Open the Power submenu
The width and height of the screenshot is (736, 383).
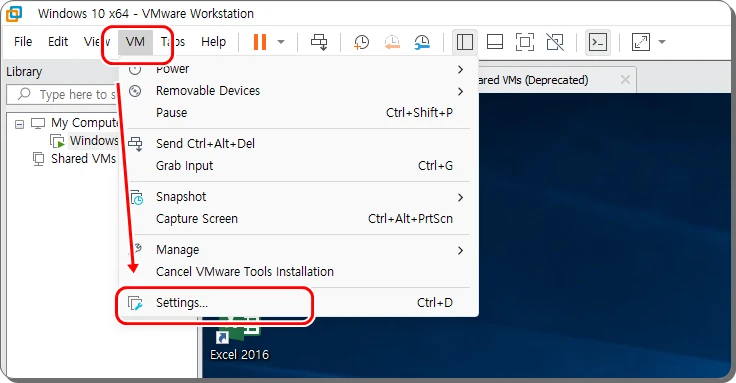click(299, 69)
